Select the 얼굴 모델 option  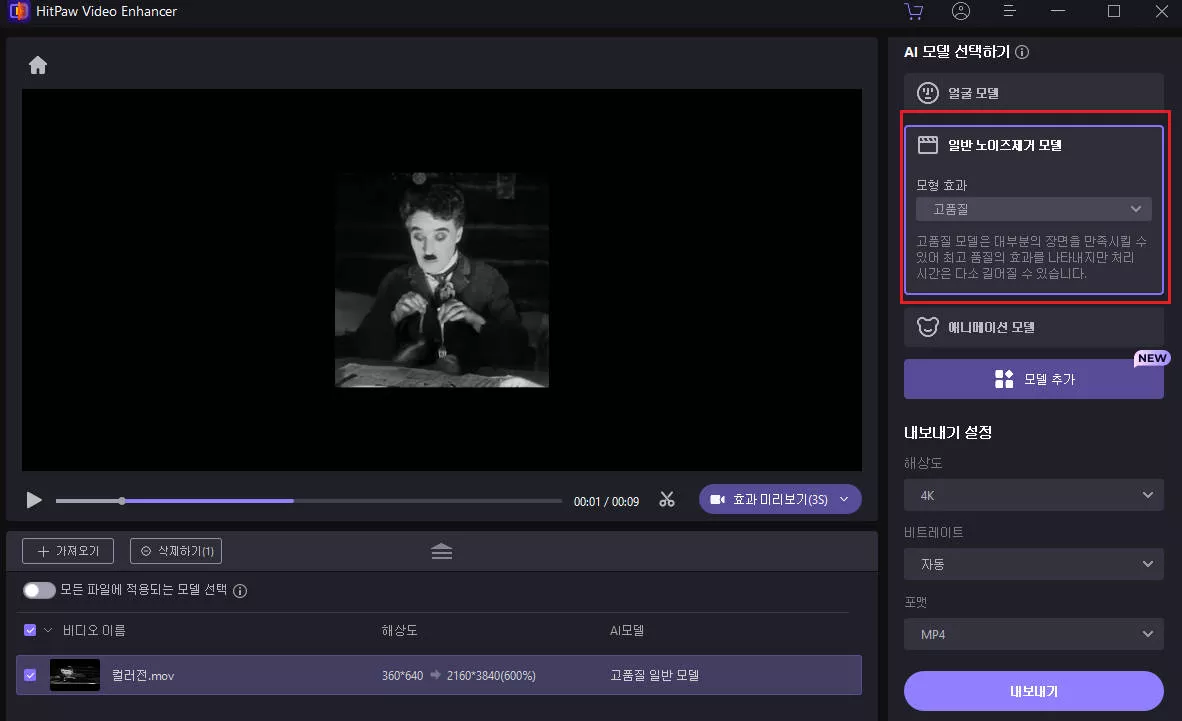click(x=1033, y=93)
